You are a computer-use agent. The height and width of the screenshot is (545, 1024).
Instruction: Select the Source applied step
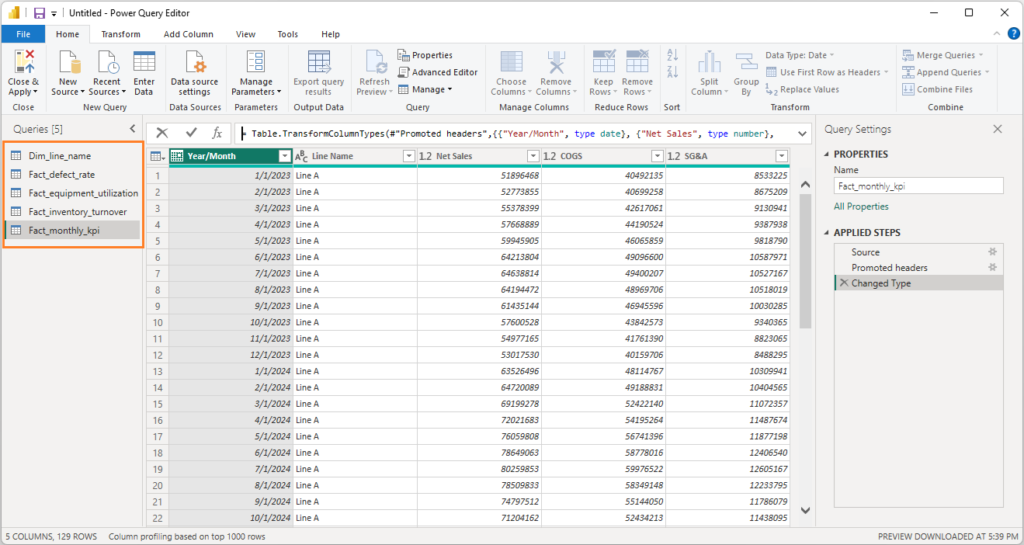pyautogui.click(x=918, y=252)
